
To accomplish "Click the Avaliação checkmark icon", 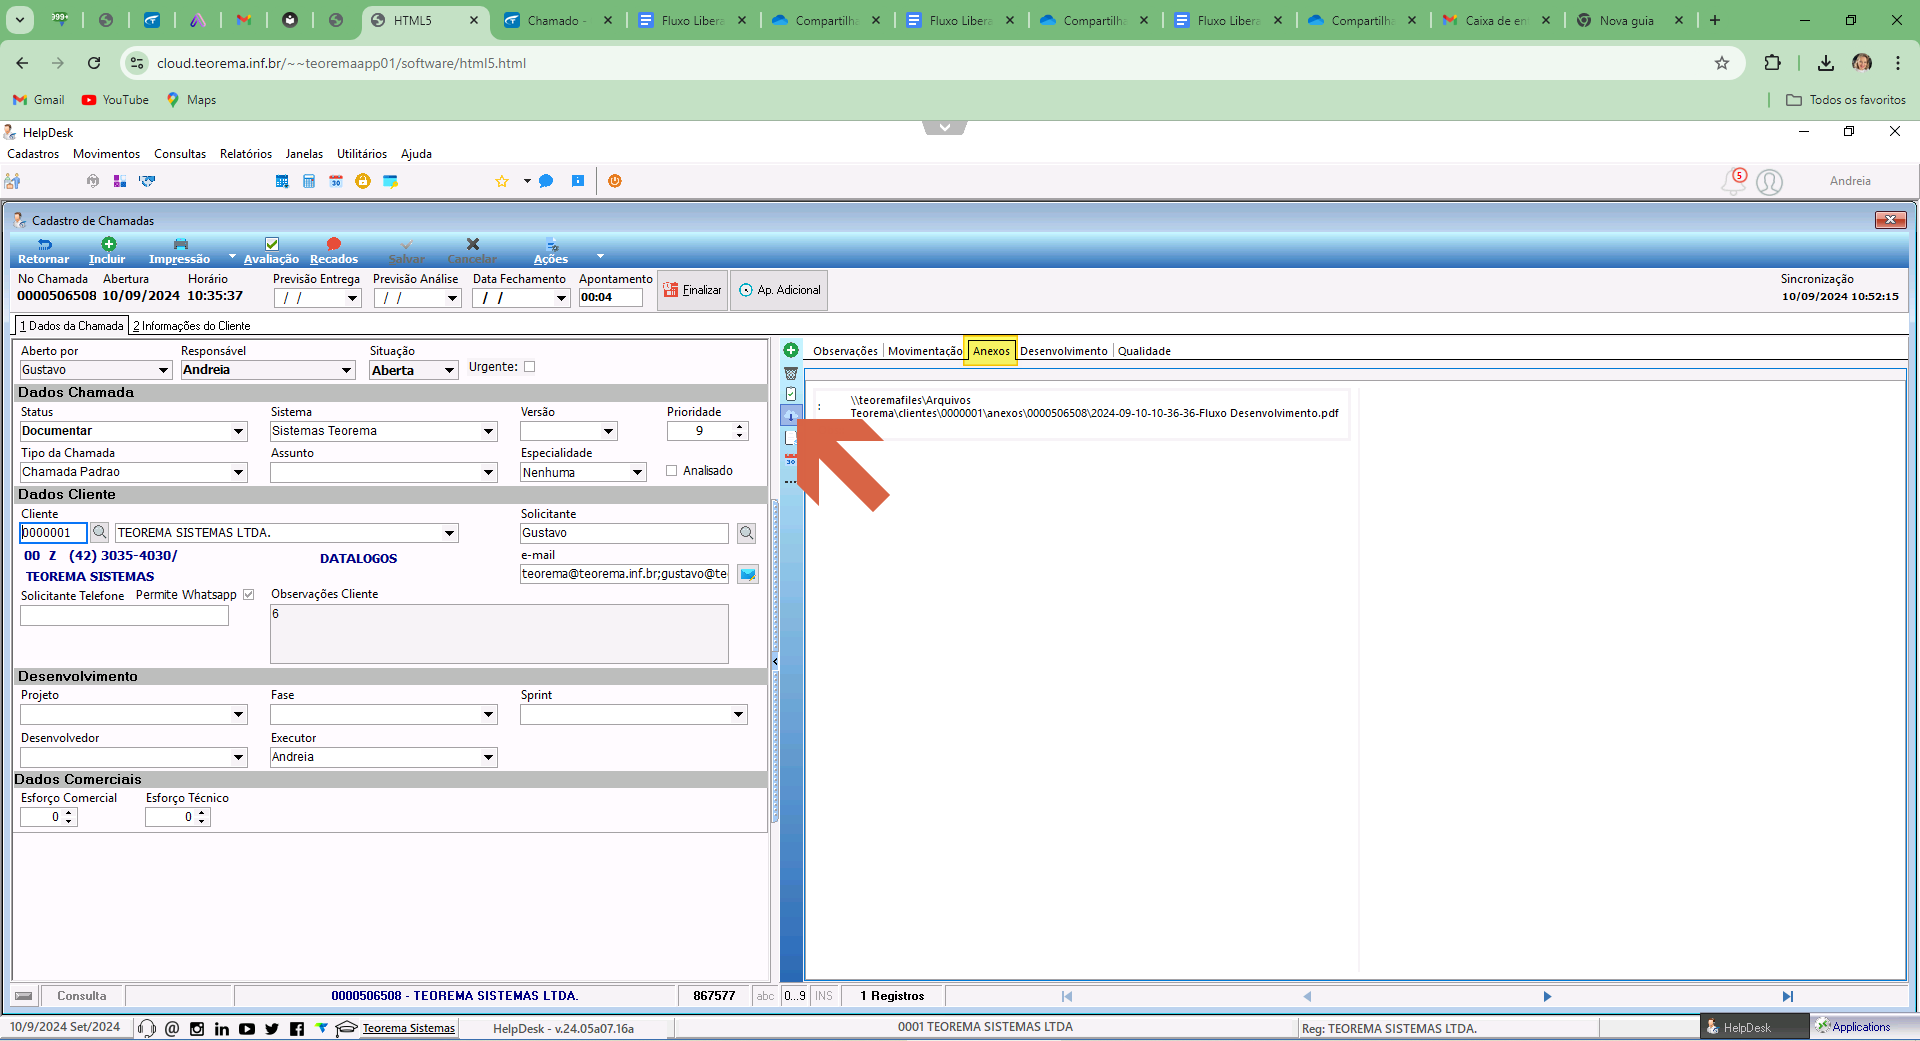I will click(271, 244).
